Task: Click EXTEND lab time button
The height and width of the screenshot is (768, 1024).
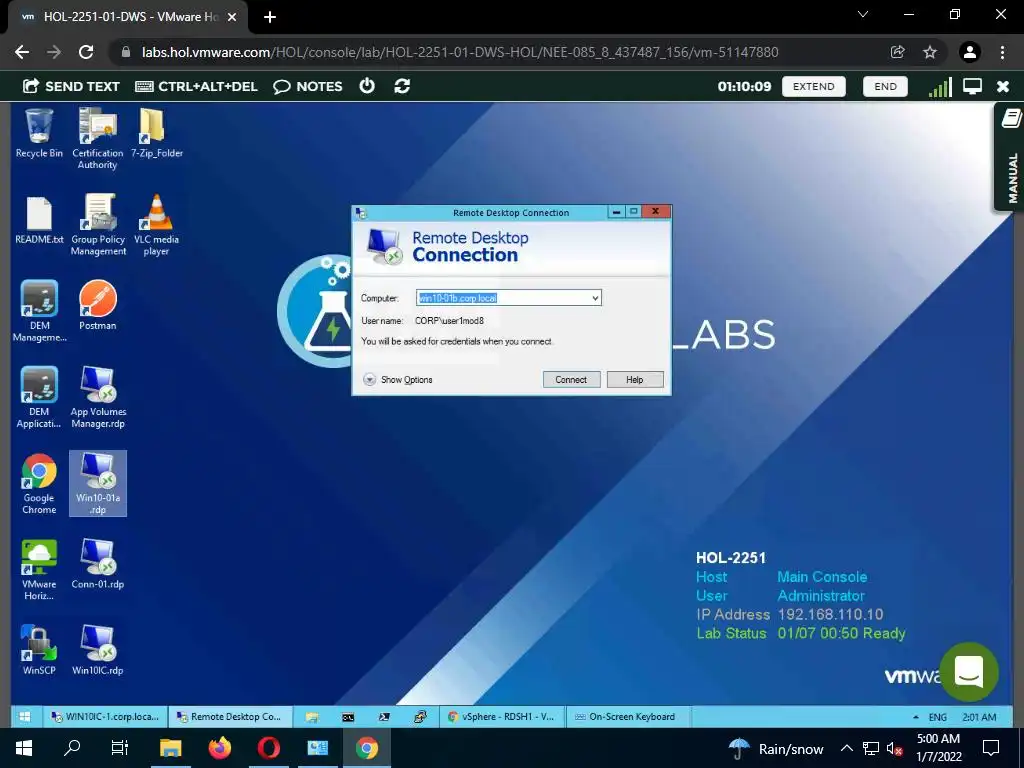Action: tap(814, 86)
